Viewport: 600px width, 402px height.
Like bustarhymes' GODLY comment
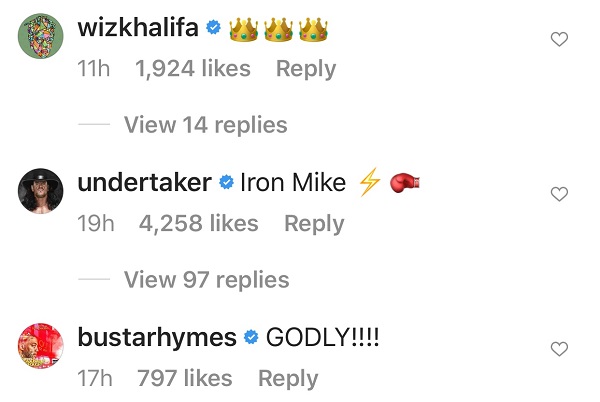[560, 349]
